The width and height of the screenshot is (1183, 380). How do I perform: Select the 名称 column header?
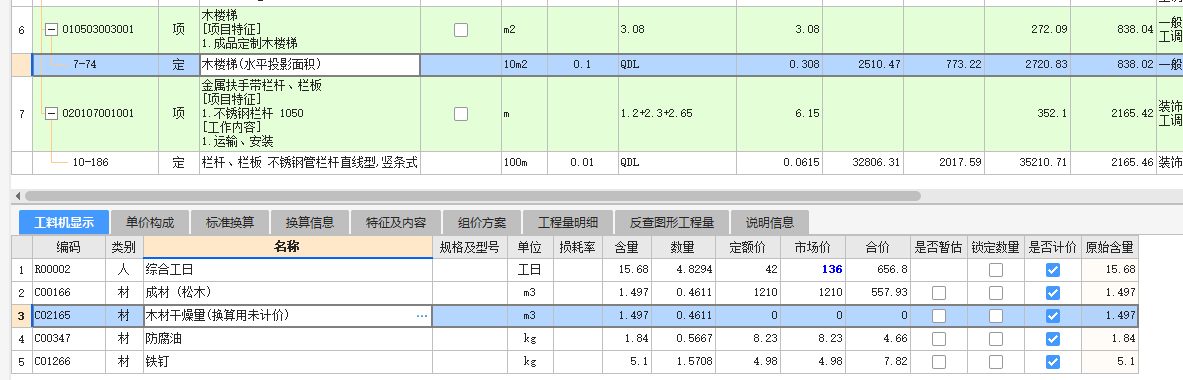(287, 247)
